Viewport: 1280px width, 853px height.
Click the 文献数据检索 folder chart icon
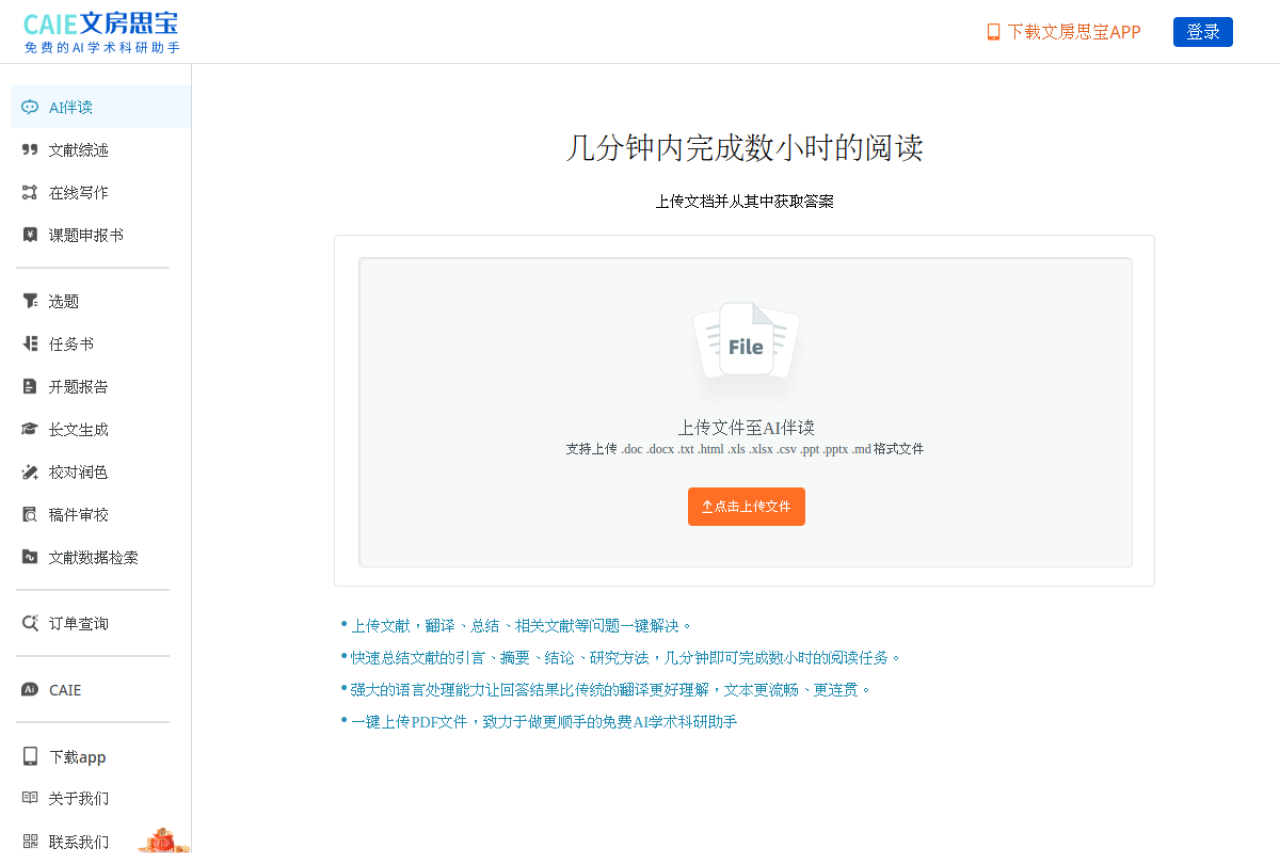click(x=30, y=557)
